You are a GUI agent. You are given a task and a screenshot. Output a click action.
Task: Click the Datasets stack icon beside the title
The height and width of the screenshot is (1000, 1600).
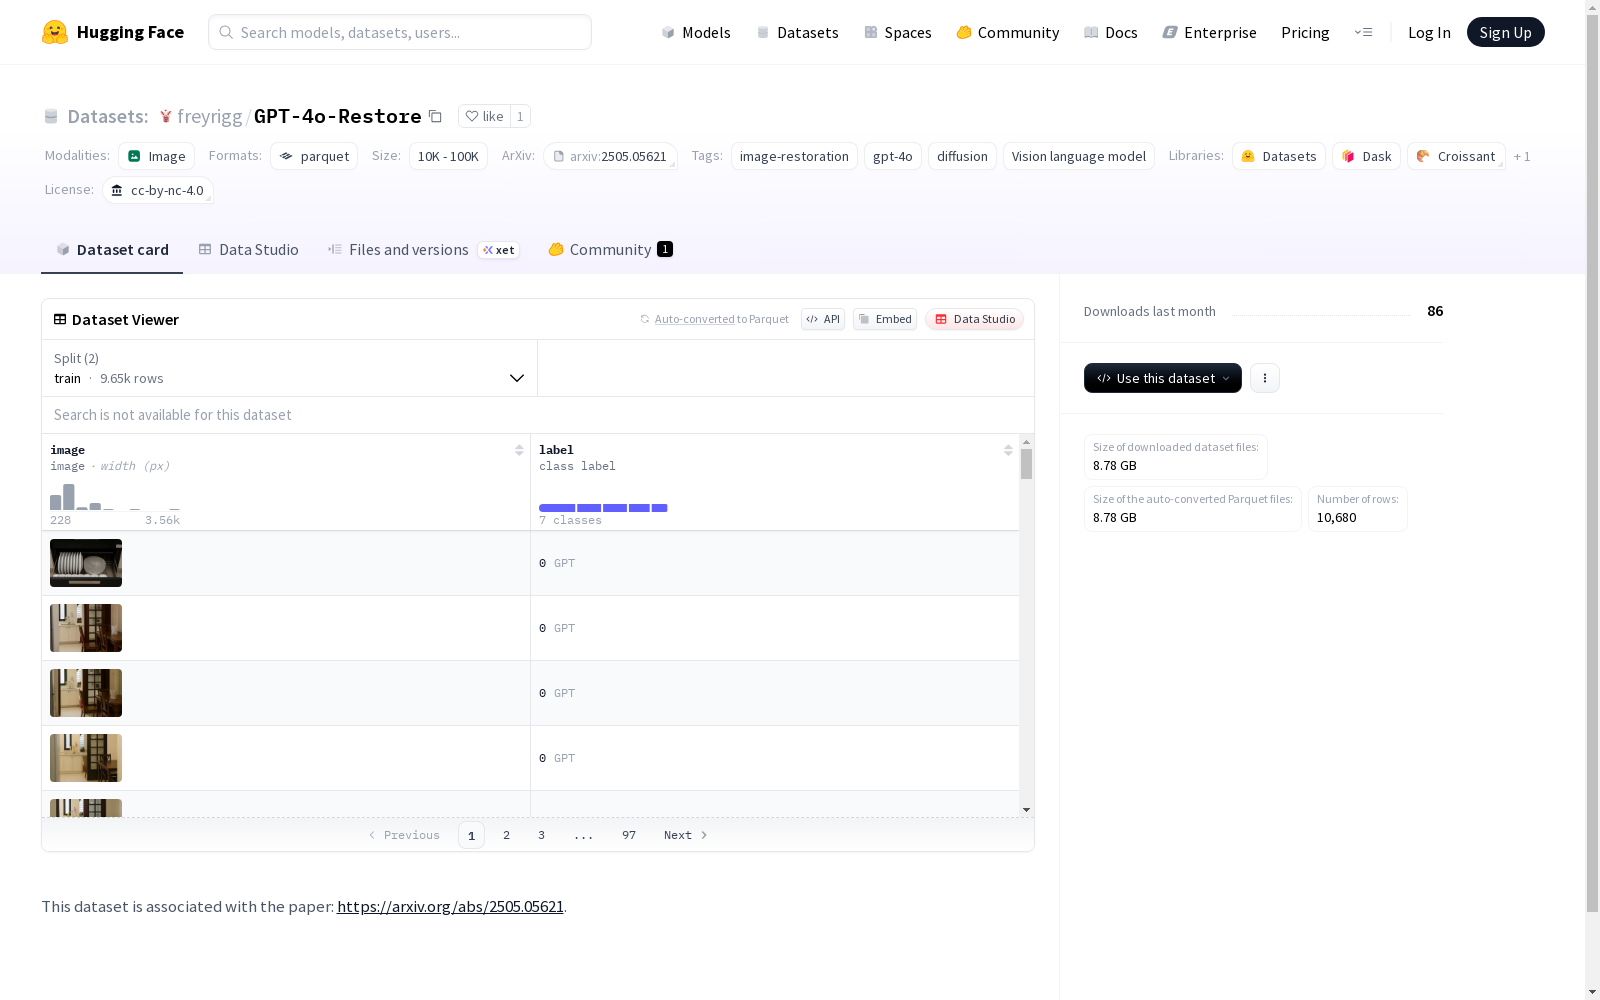coord(51,117)
